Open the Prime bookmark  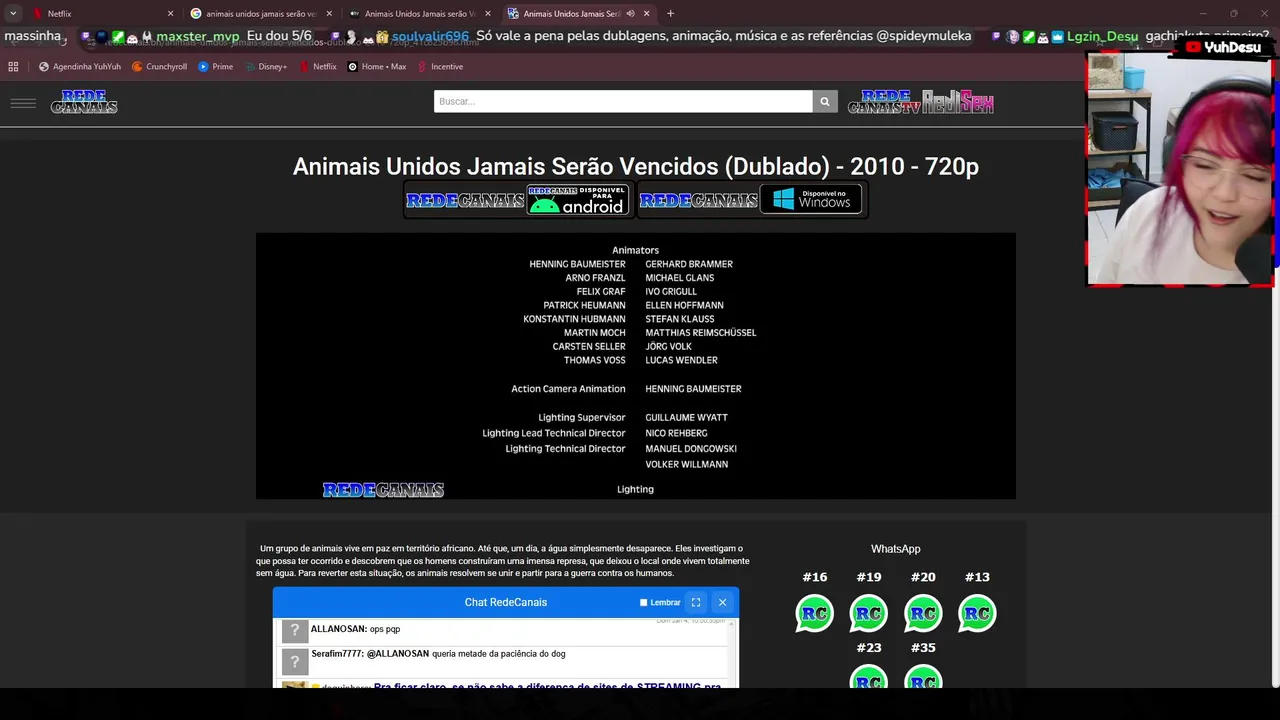[216, 67]
